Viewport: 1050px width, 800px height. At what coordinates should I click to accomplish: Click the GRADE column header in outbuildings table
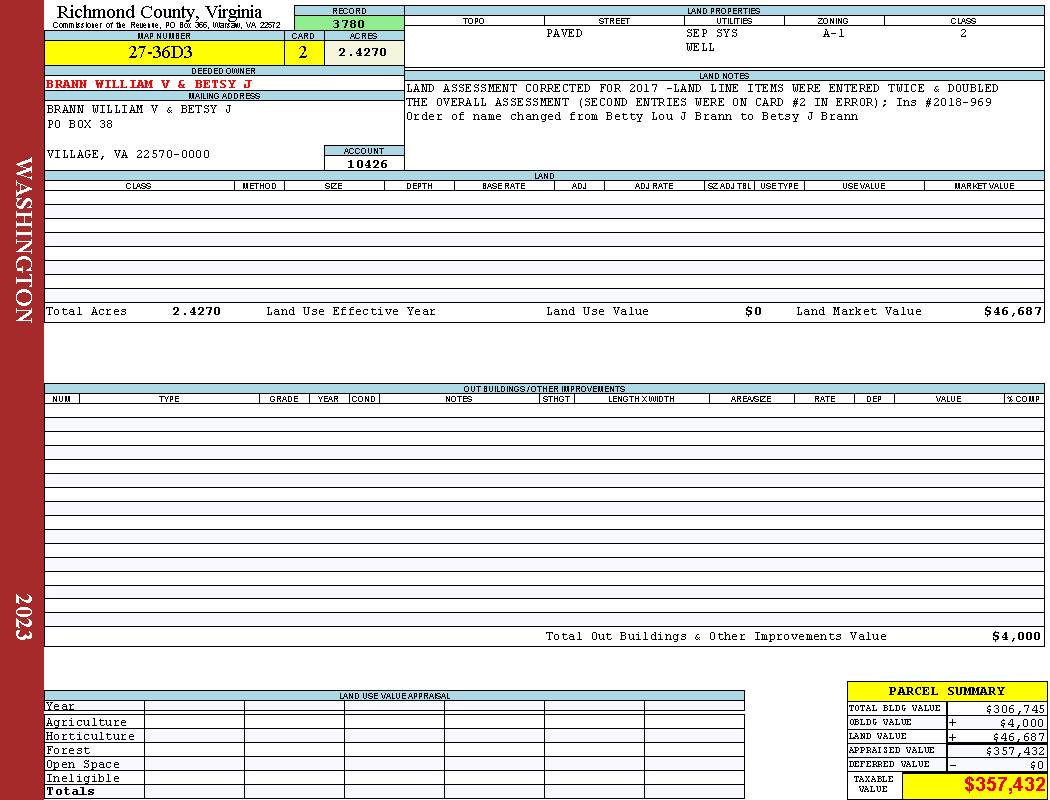(284, 399)
